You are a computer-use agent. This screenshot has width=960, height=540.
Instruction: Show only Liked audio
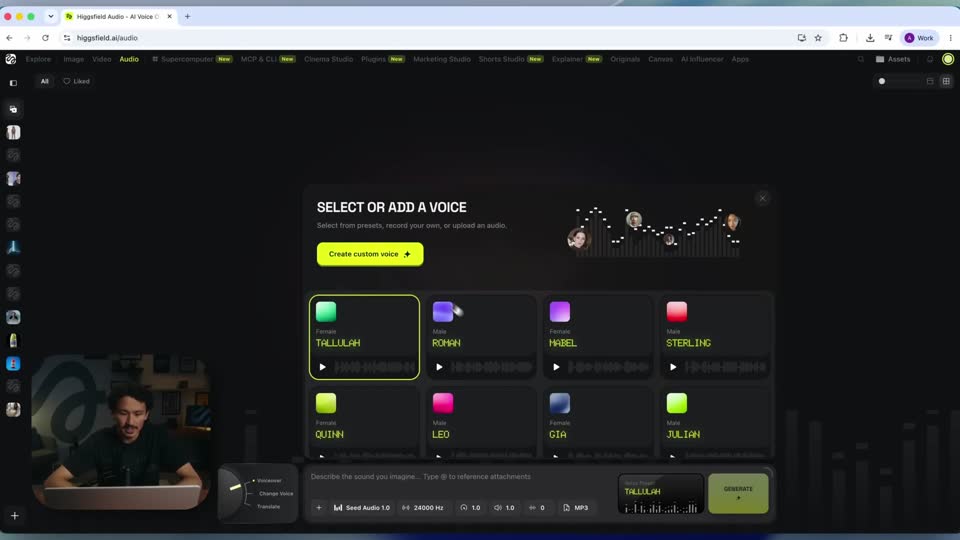77,81
